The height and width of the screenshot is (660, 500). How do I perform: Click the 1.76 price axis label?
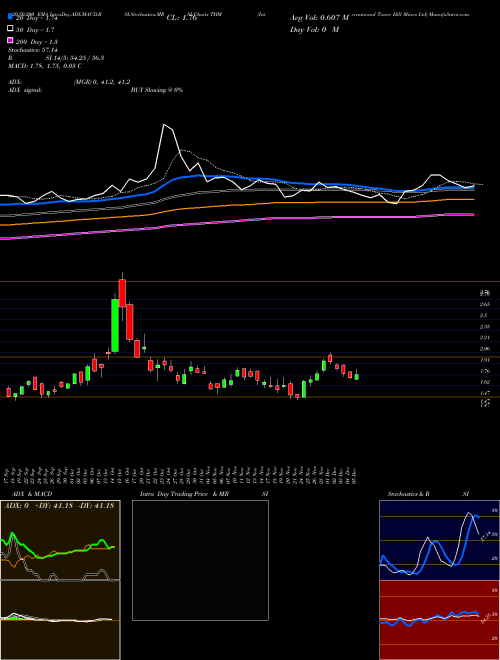coord(484,371)
